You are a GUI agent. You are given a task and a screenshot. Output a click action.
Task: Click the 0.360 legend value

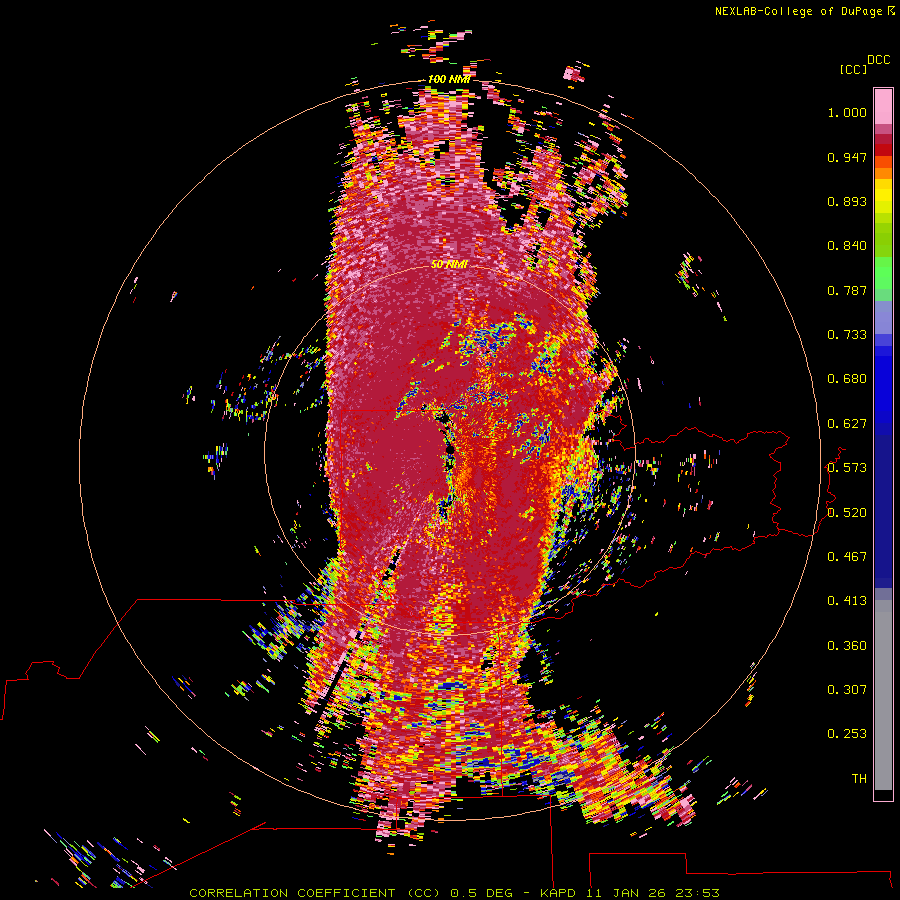click(x=847, y=646)
